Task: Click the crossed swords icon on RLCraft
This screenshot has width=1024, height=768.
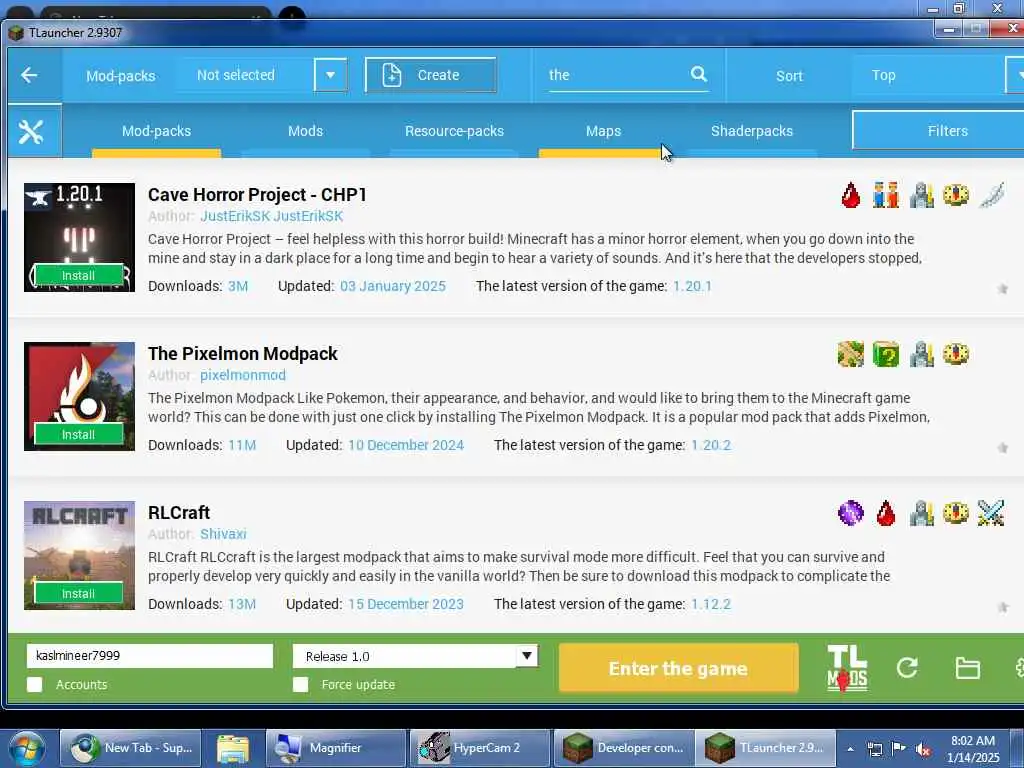Action: [991, 513]
